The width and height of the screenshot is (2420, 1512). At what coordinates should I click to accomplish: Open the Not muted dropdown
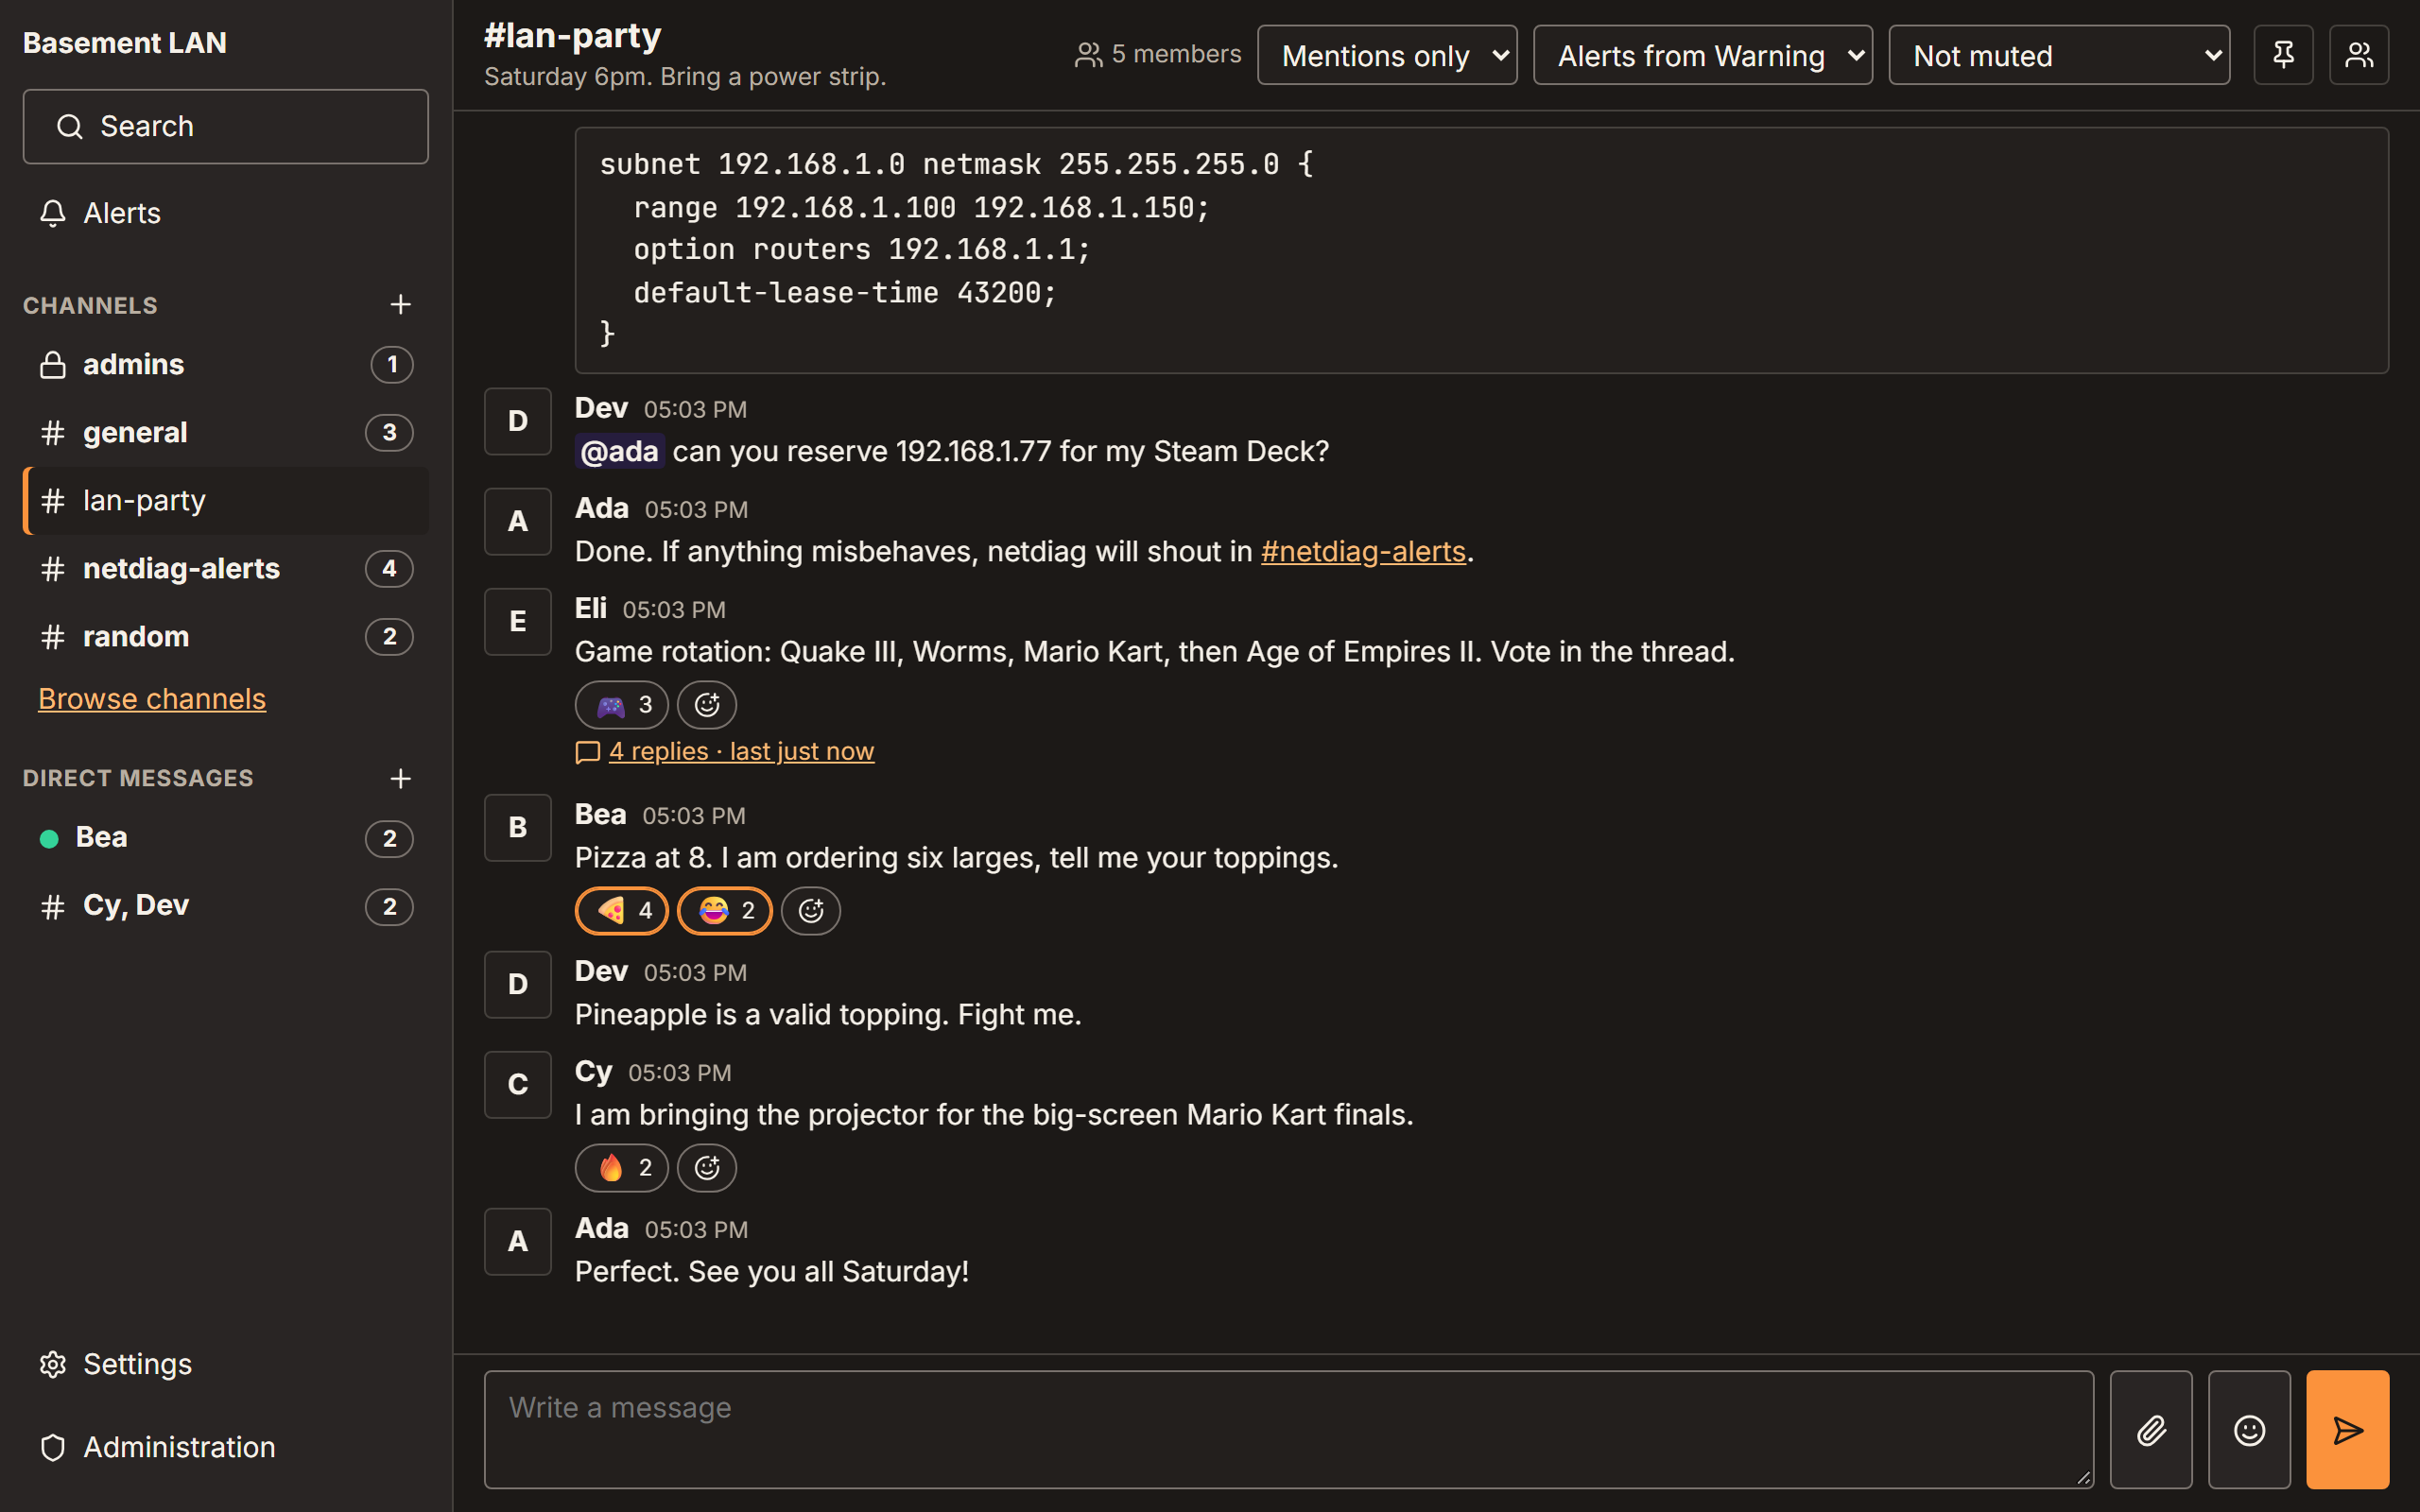(x=2059, y=55)
